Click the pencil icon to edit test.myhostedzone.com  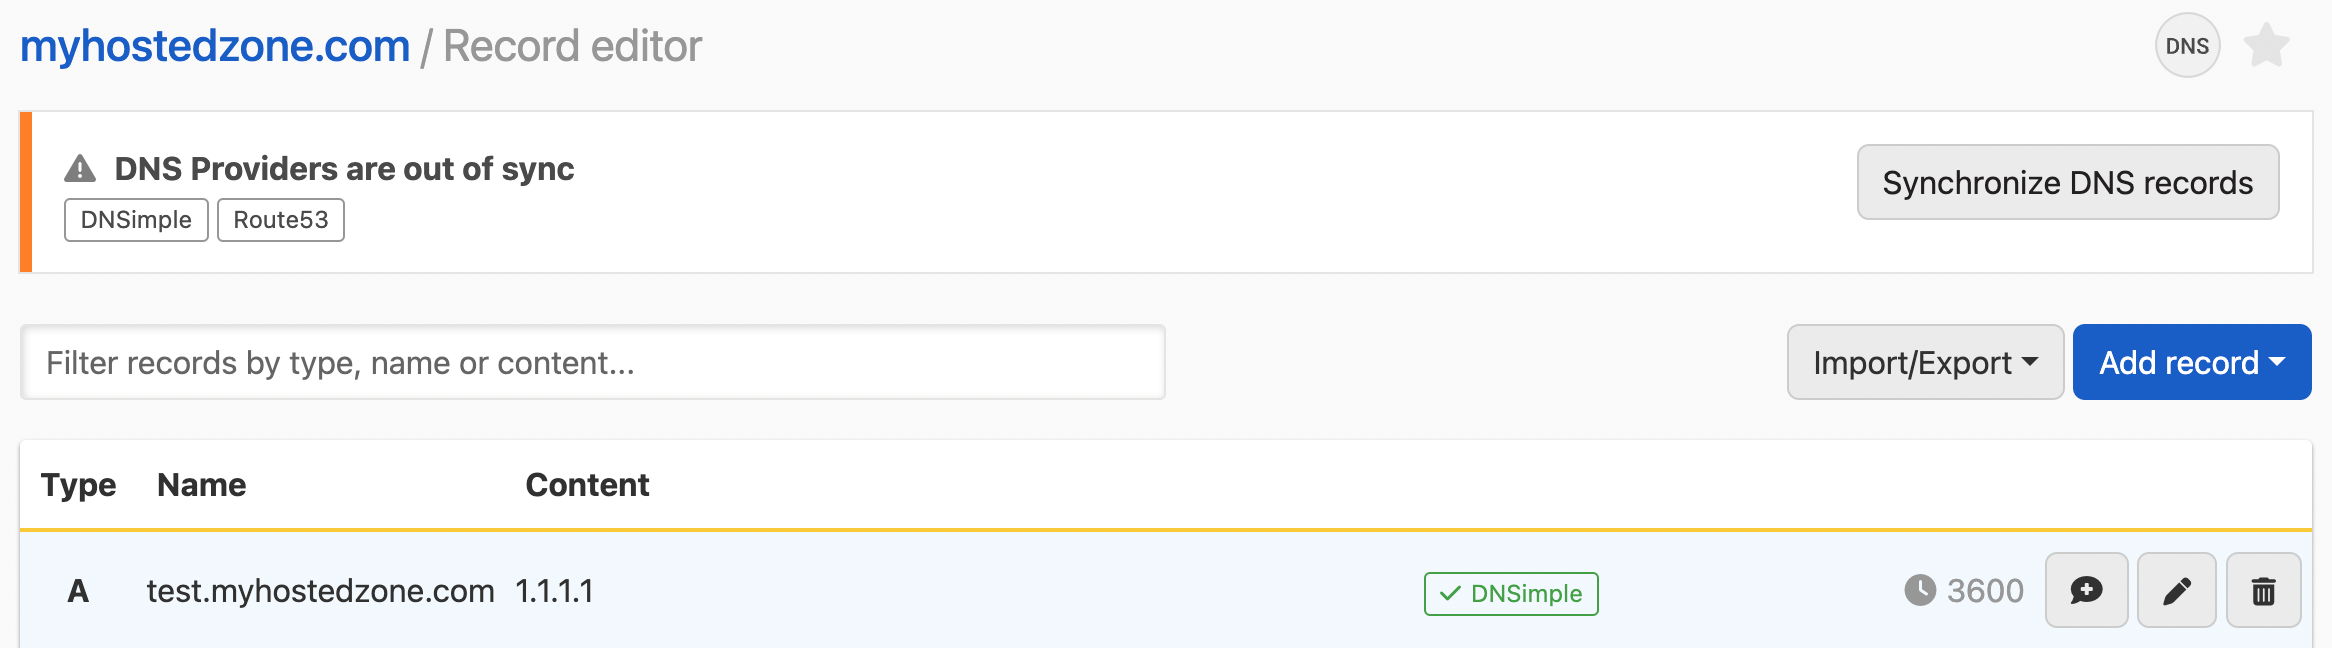2176,591
